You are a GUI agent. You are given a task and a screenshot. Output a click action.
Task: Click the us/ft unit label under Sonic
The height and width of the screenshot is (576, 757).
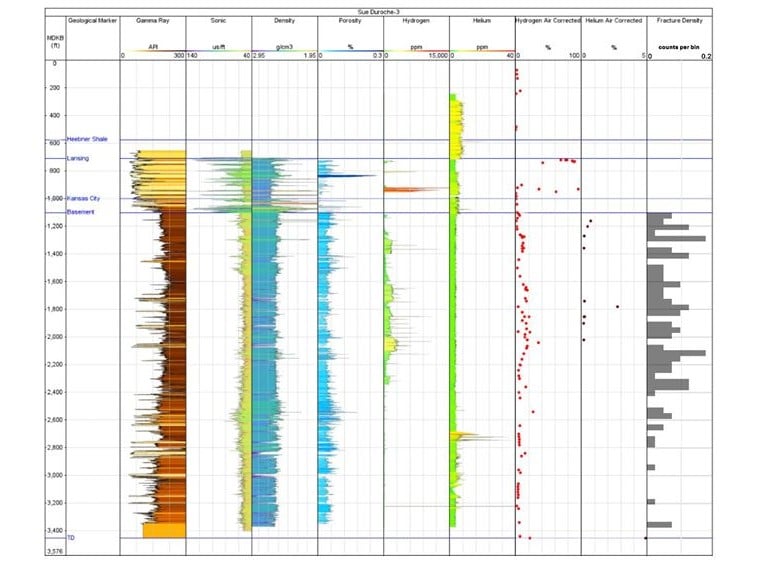[219, 47]
